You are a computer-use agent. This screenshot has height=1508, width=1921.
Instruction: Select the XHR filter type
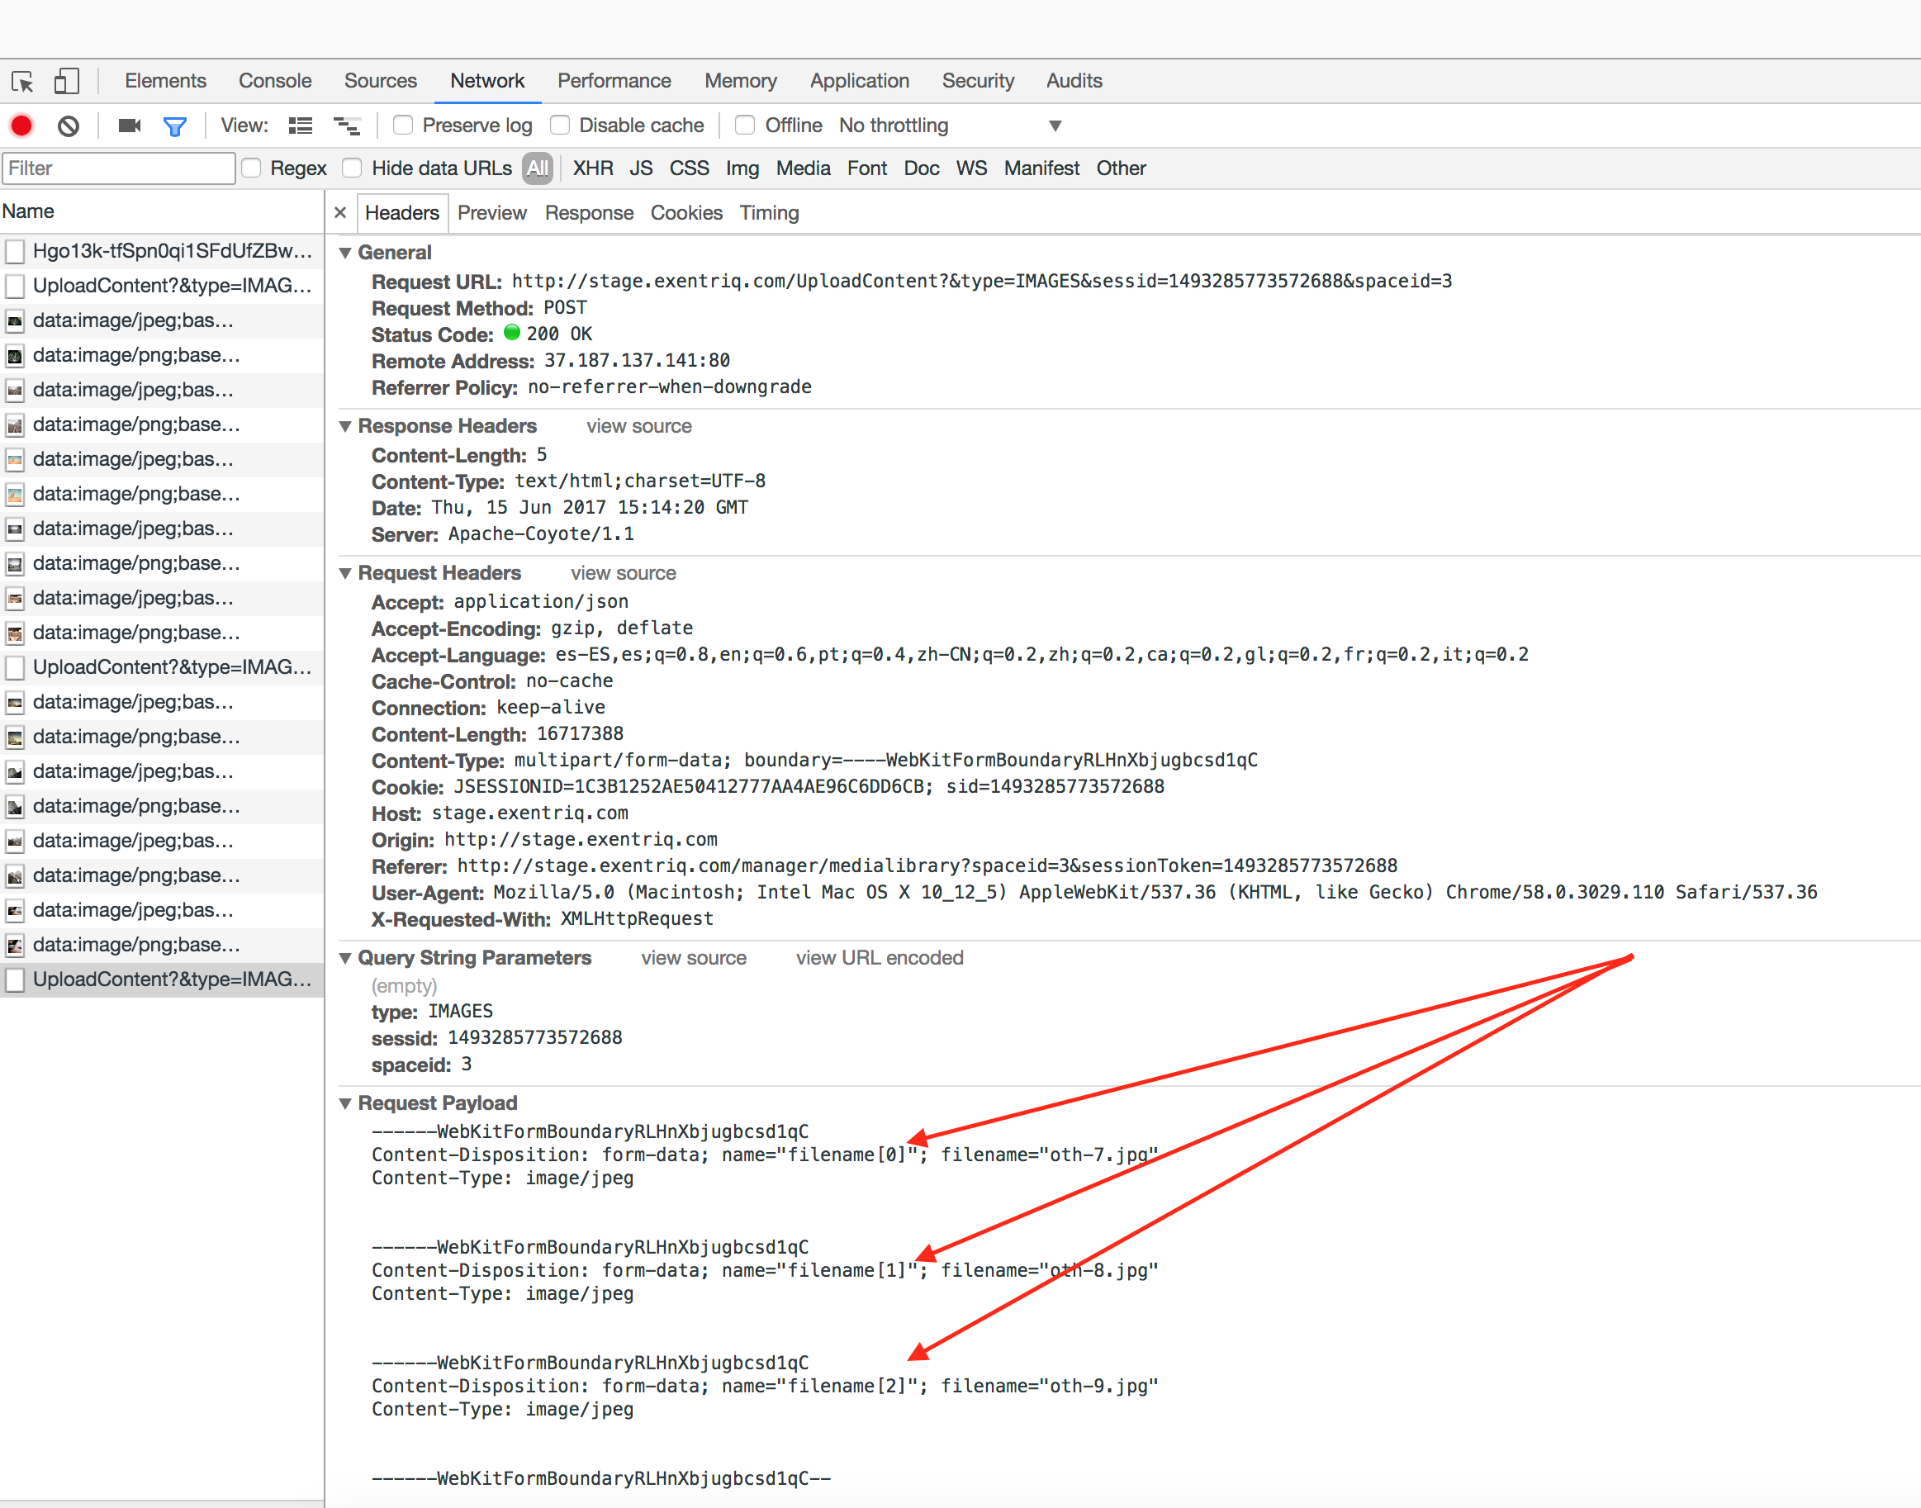click(x=593, y=168)
